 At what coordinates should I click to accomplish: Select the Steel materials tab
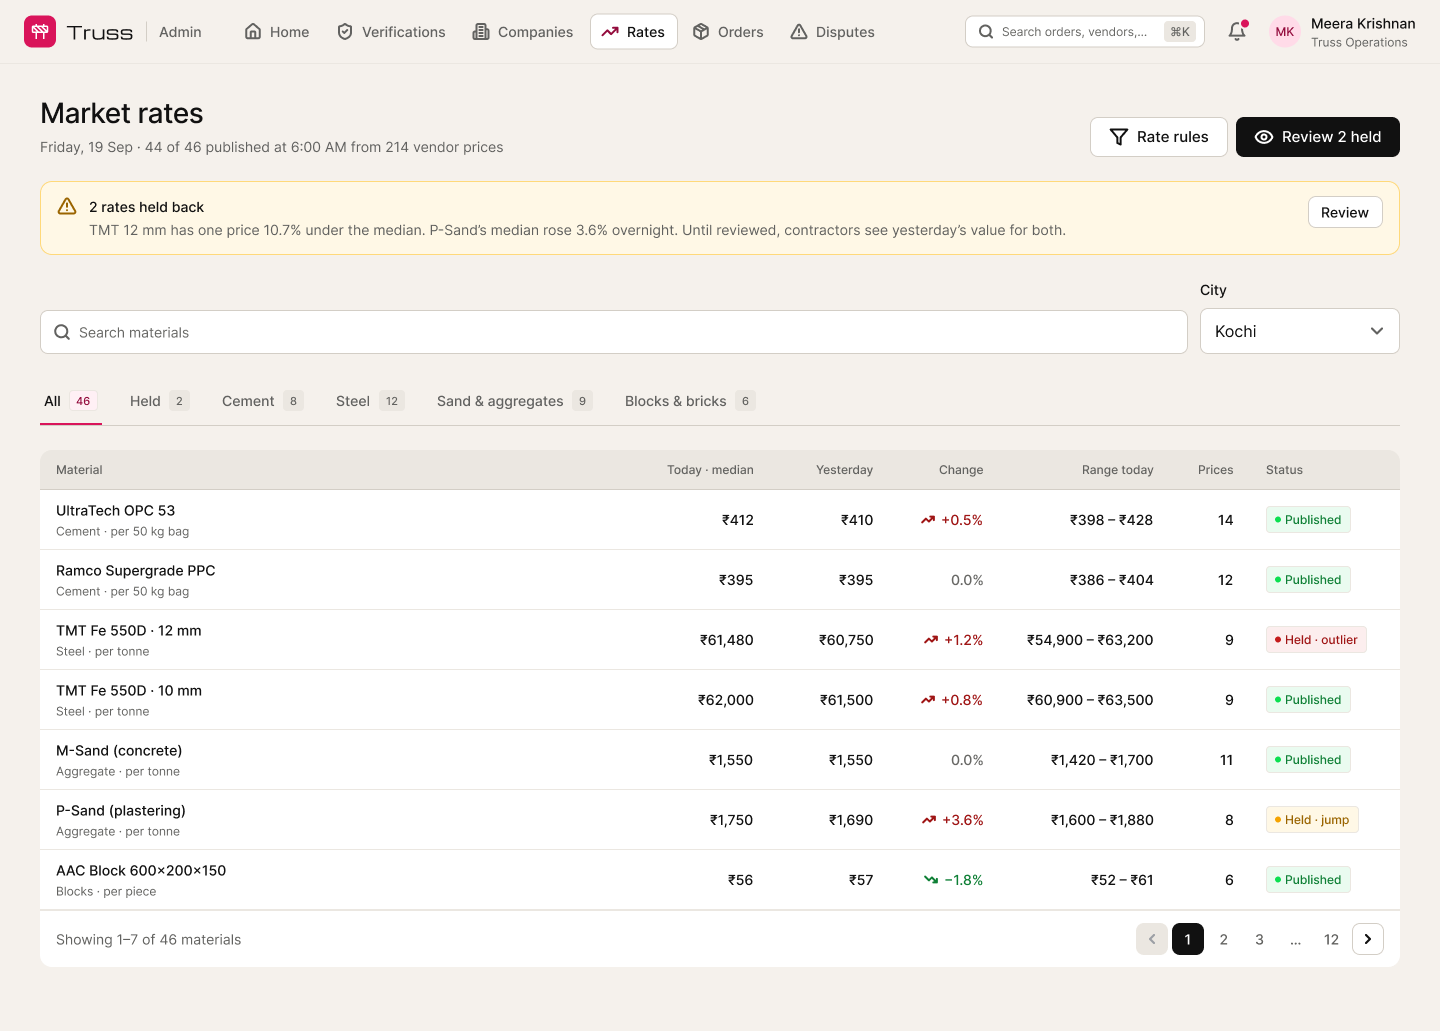[x=370, y=401]
